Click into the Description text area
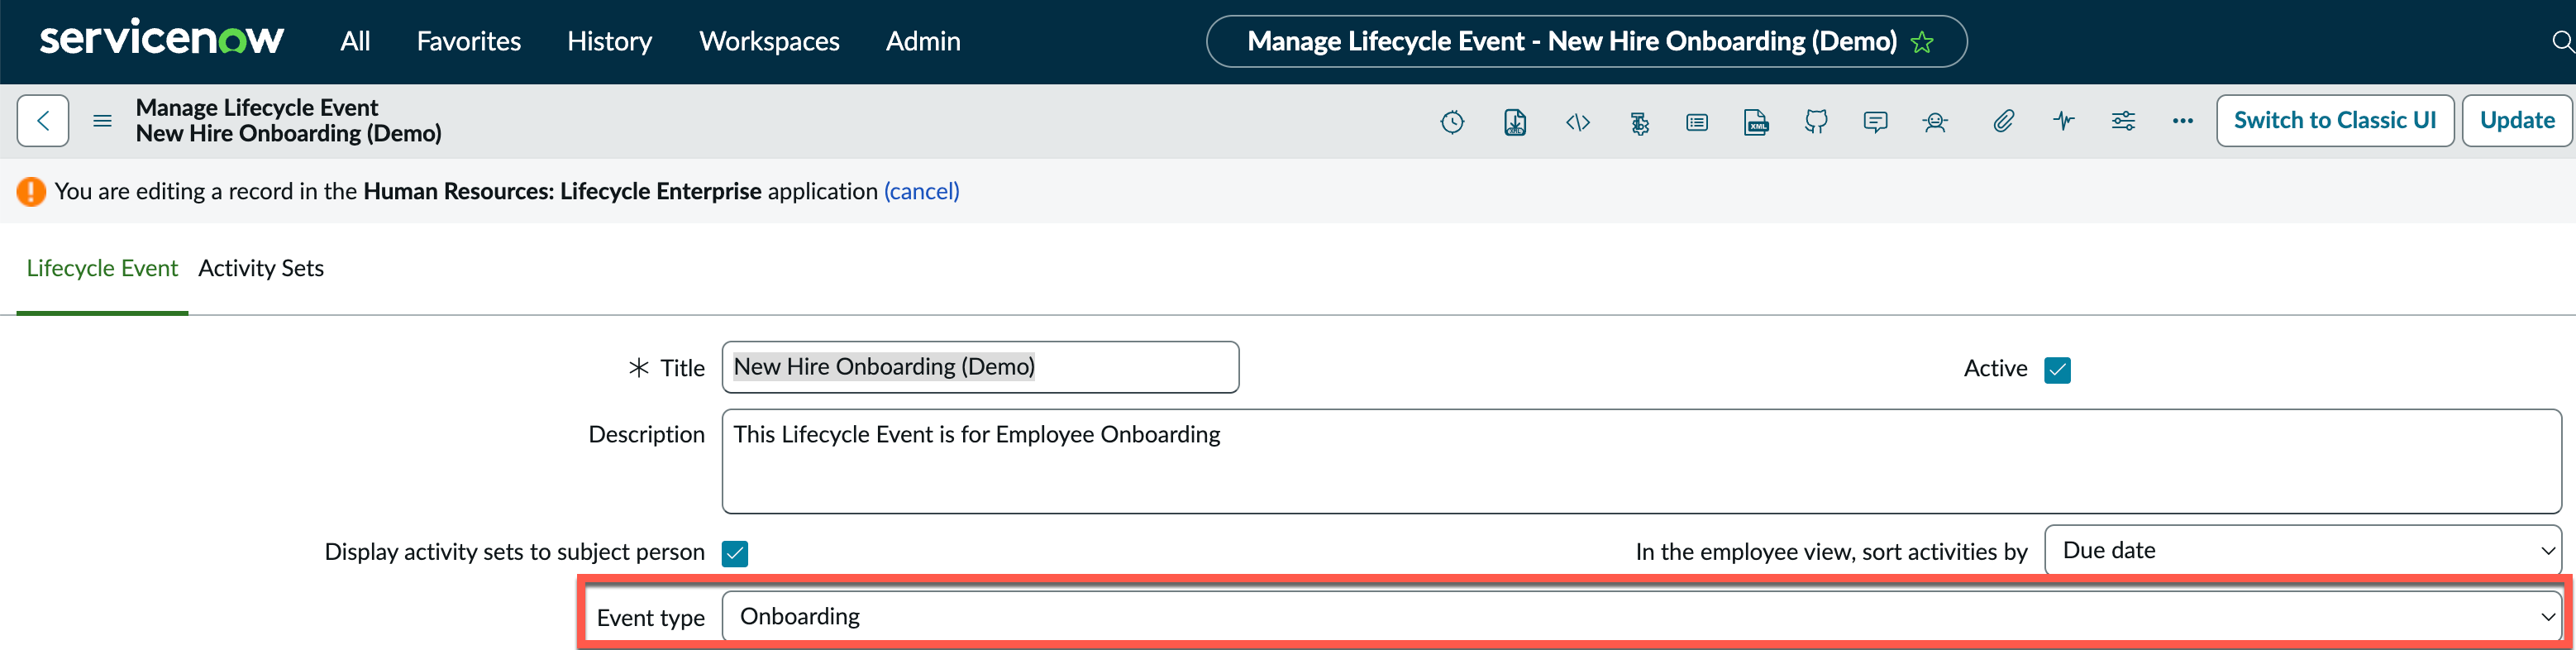The width and height of the screenshot is (2576, 650). pos(1641,461)
